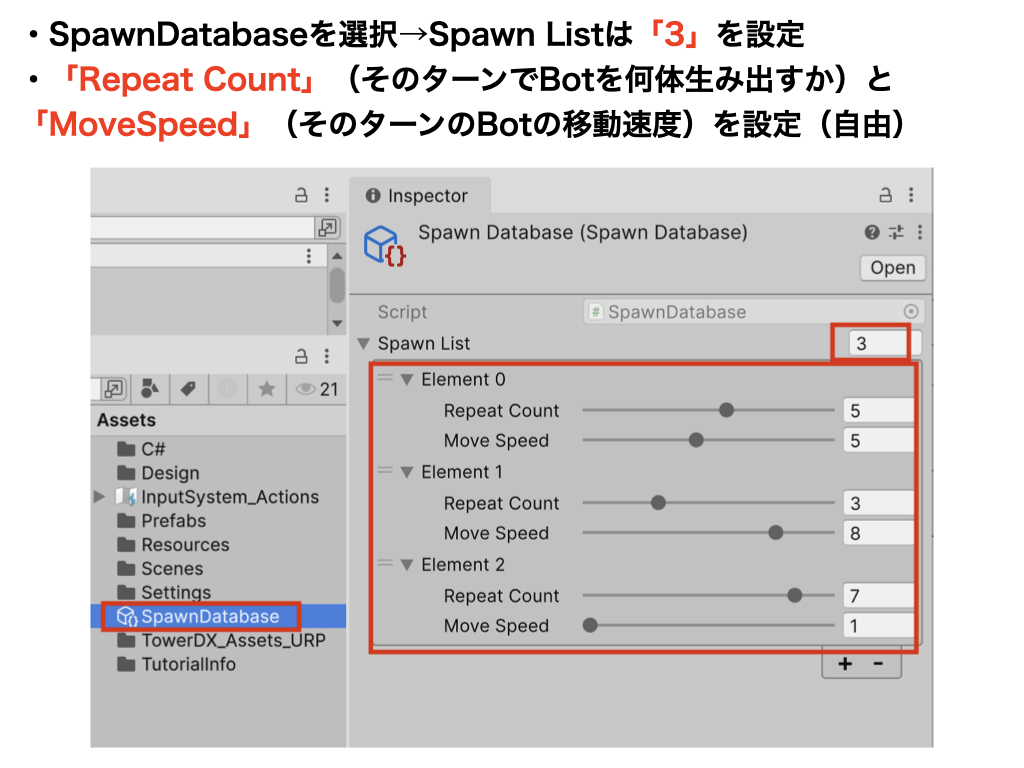Click the scrollbar down arrow
Image resolution: width=1024 pixels, height=768 pixels.
tap(337, 323)
